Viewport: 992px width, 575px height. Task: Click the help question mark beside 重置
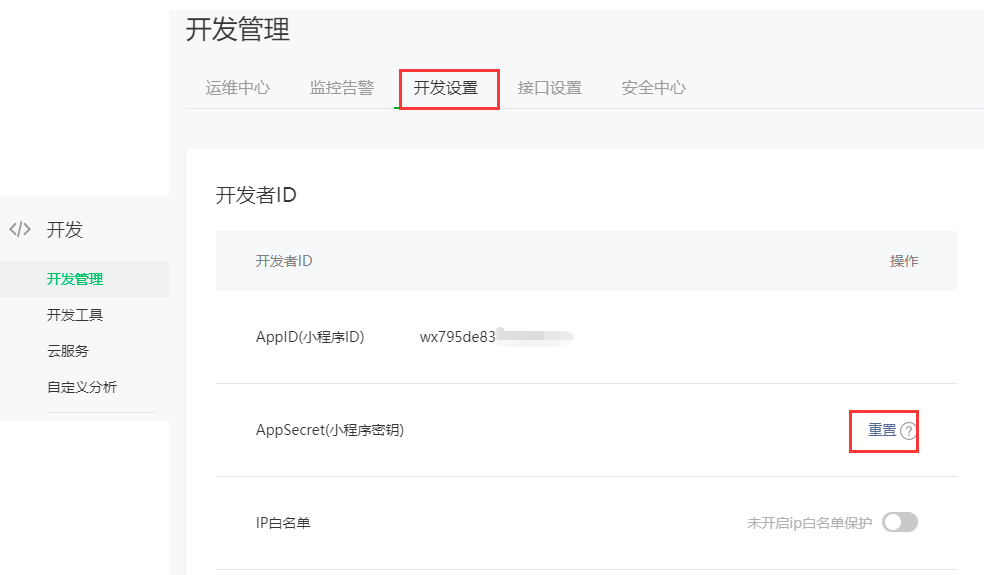(x=908, y=431)
